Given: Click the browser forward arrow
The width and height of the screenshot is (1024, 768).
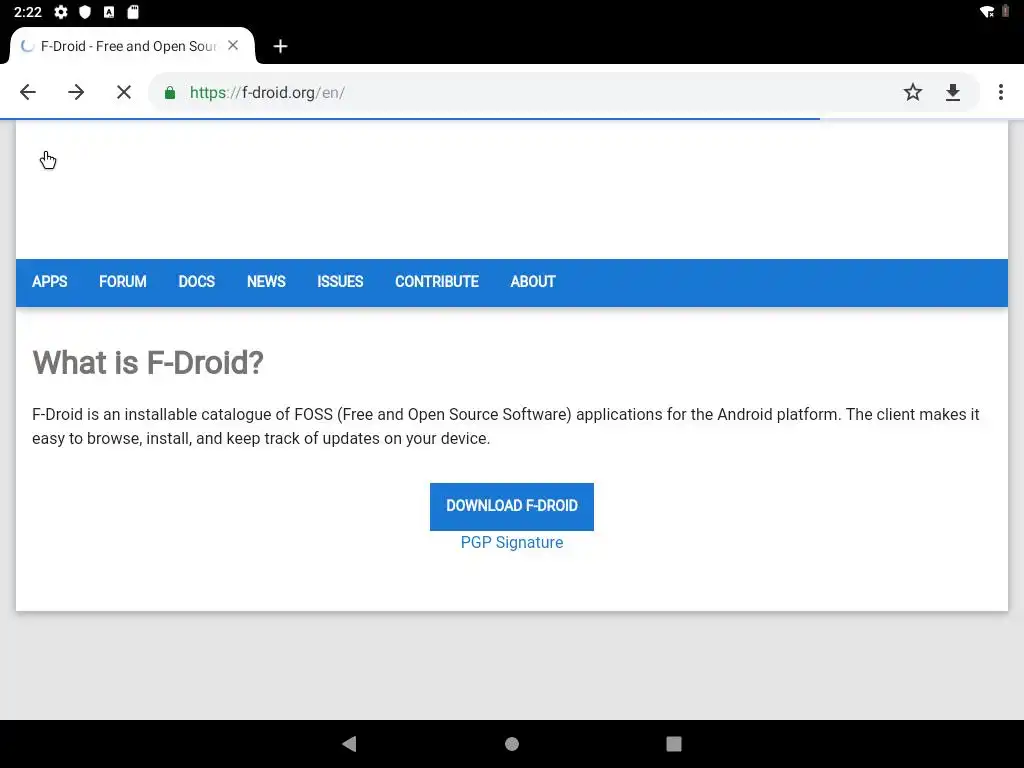Looking at the screenshot, I should tap(76, 92).
